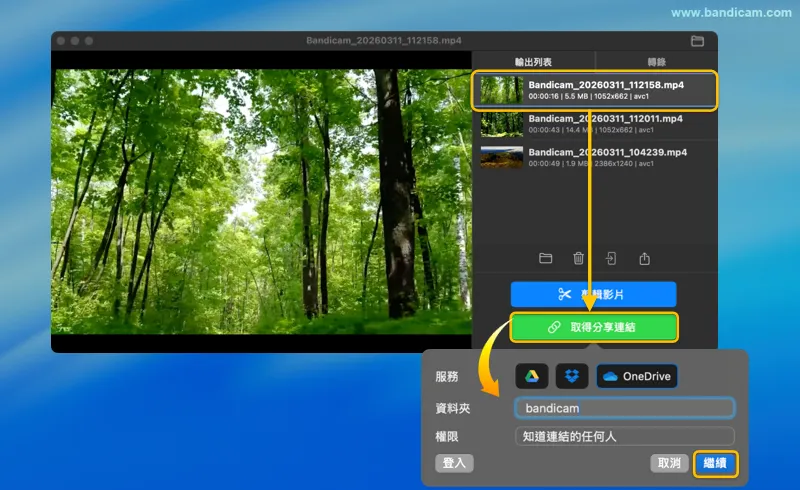Click the green 取得分享連結 button
The image size is (800, 490).
pos(594,327)
